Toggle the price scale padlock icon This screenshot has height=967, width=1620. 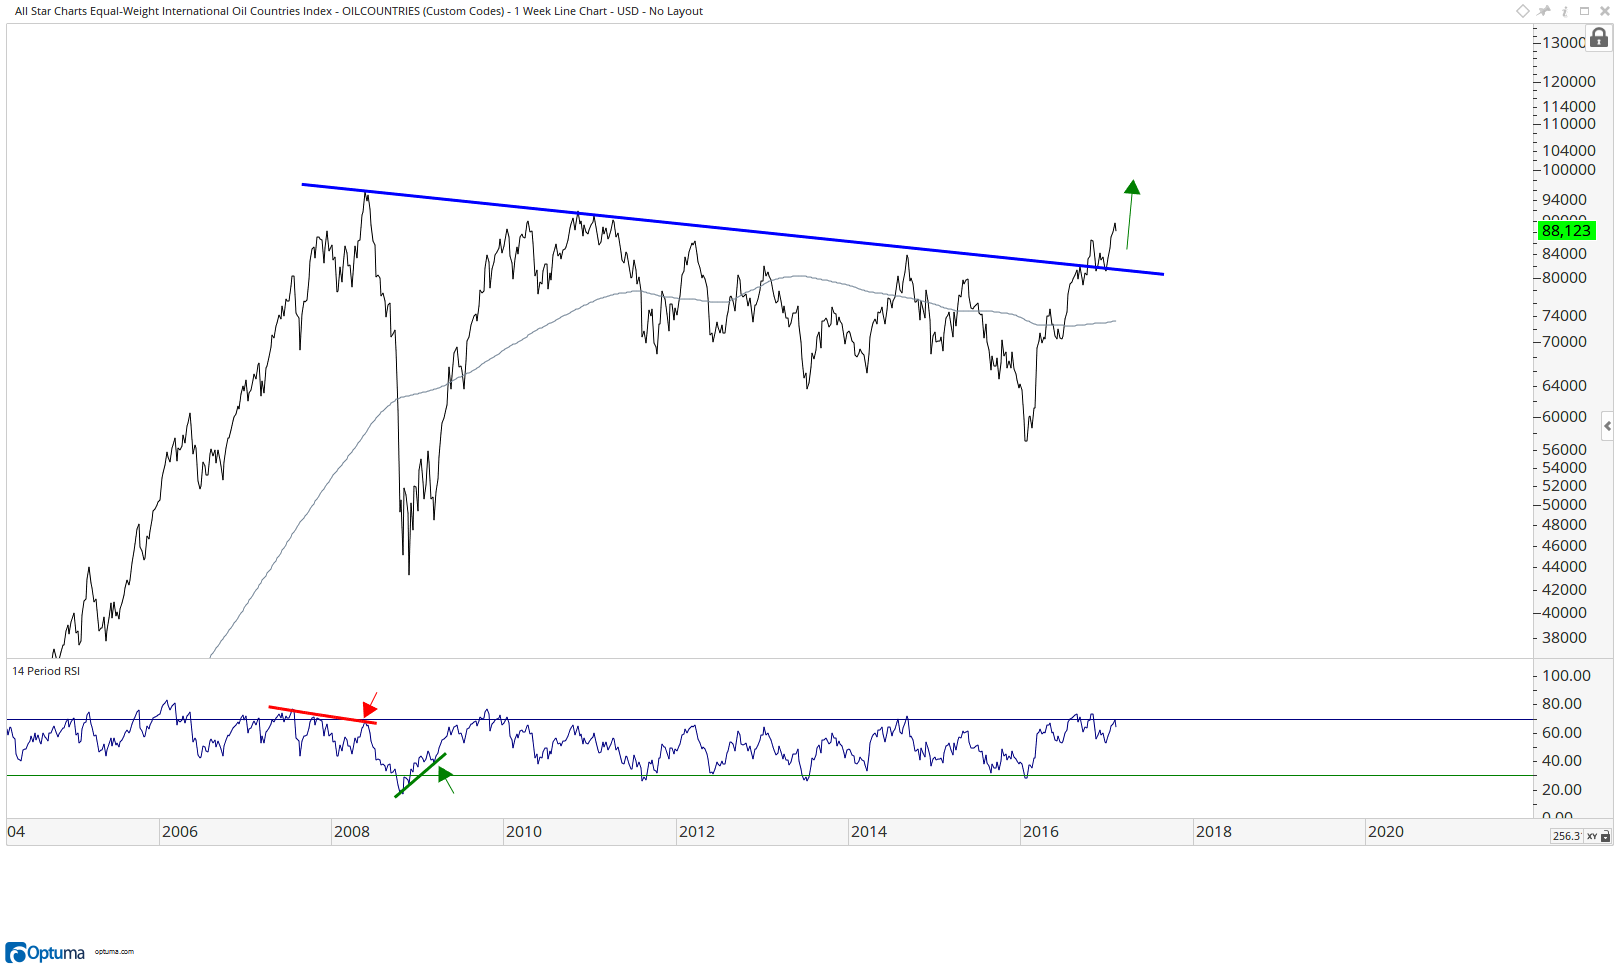(1599, 38)
